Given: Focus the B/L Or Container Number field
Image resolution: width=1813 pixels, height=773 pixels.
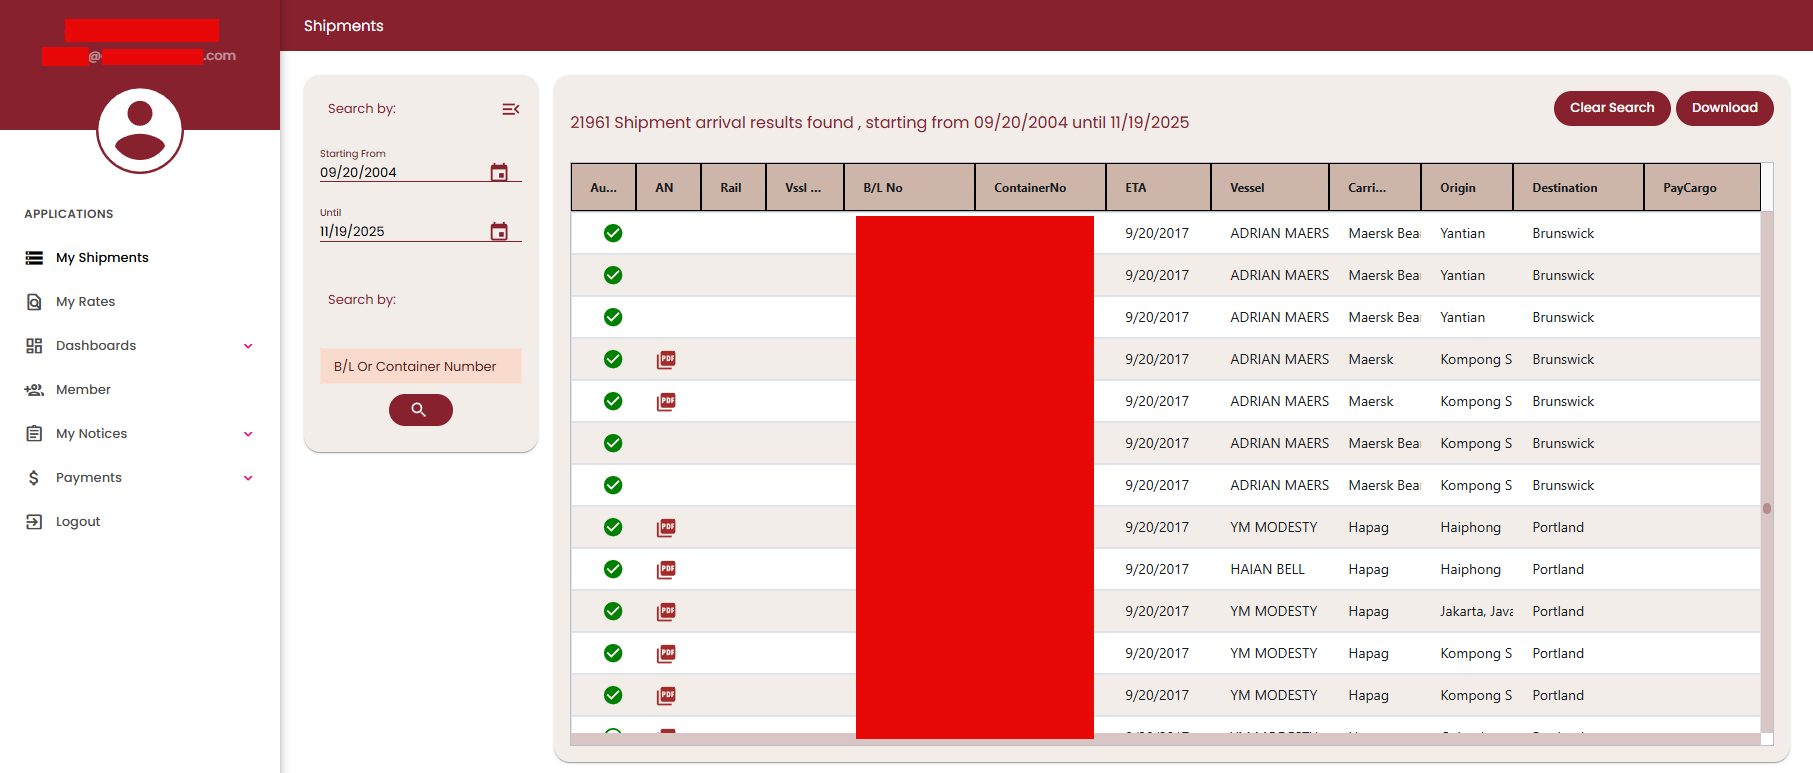Looking at the screenshot, I should pos(420,366).
